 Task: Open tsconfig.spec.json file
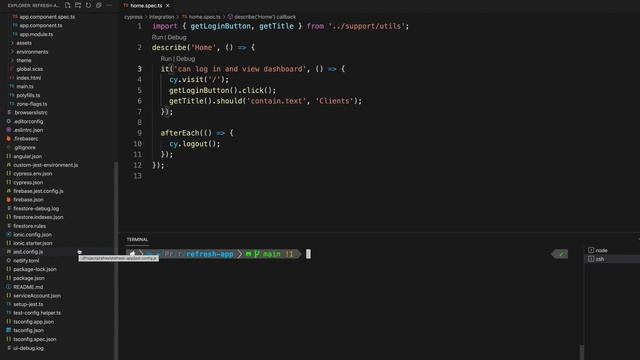35,339
